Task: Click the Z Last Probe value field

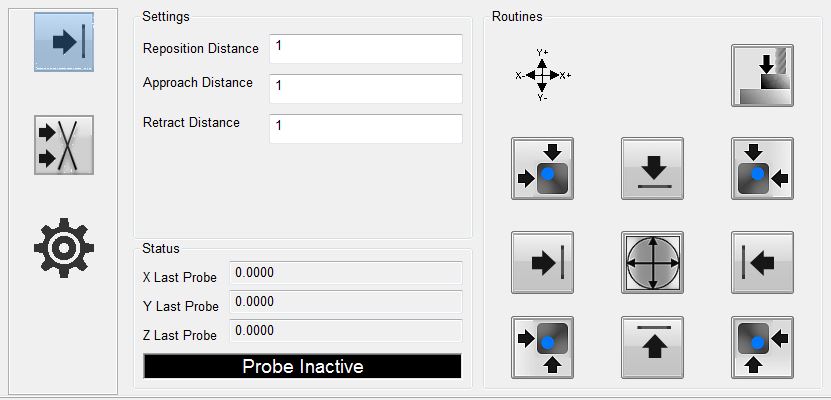Action: (x=345, y=331)
